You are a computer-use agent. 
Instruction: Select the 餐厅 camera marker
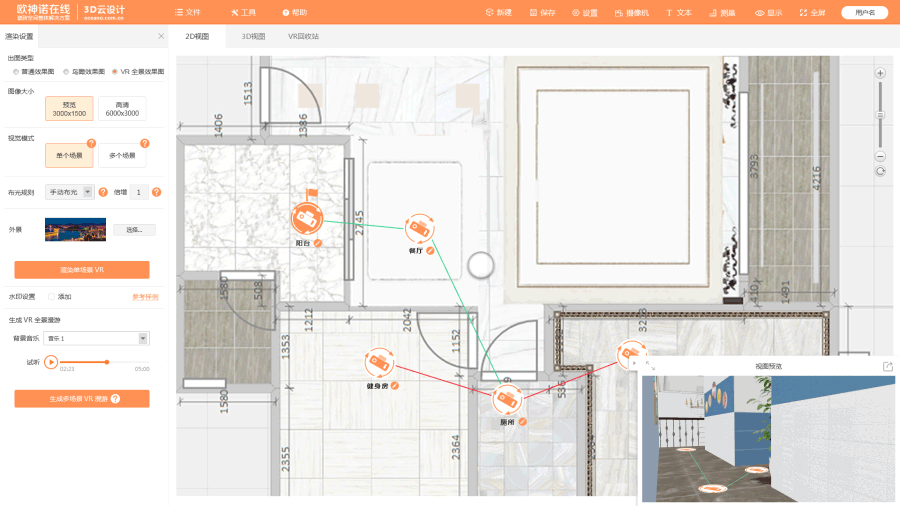[x=420, y=228]
